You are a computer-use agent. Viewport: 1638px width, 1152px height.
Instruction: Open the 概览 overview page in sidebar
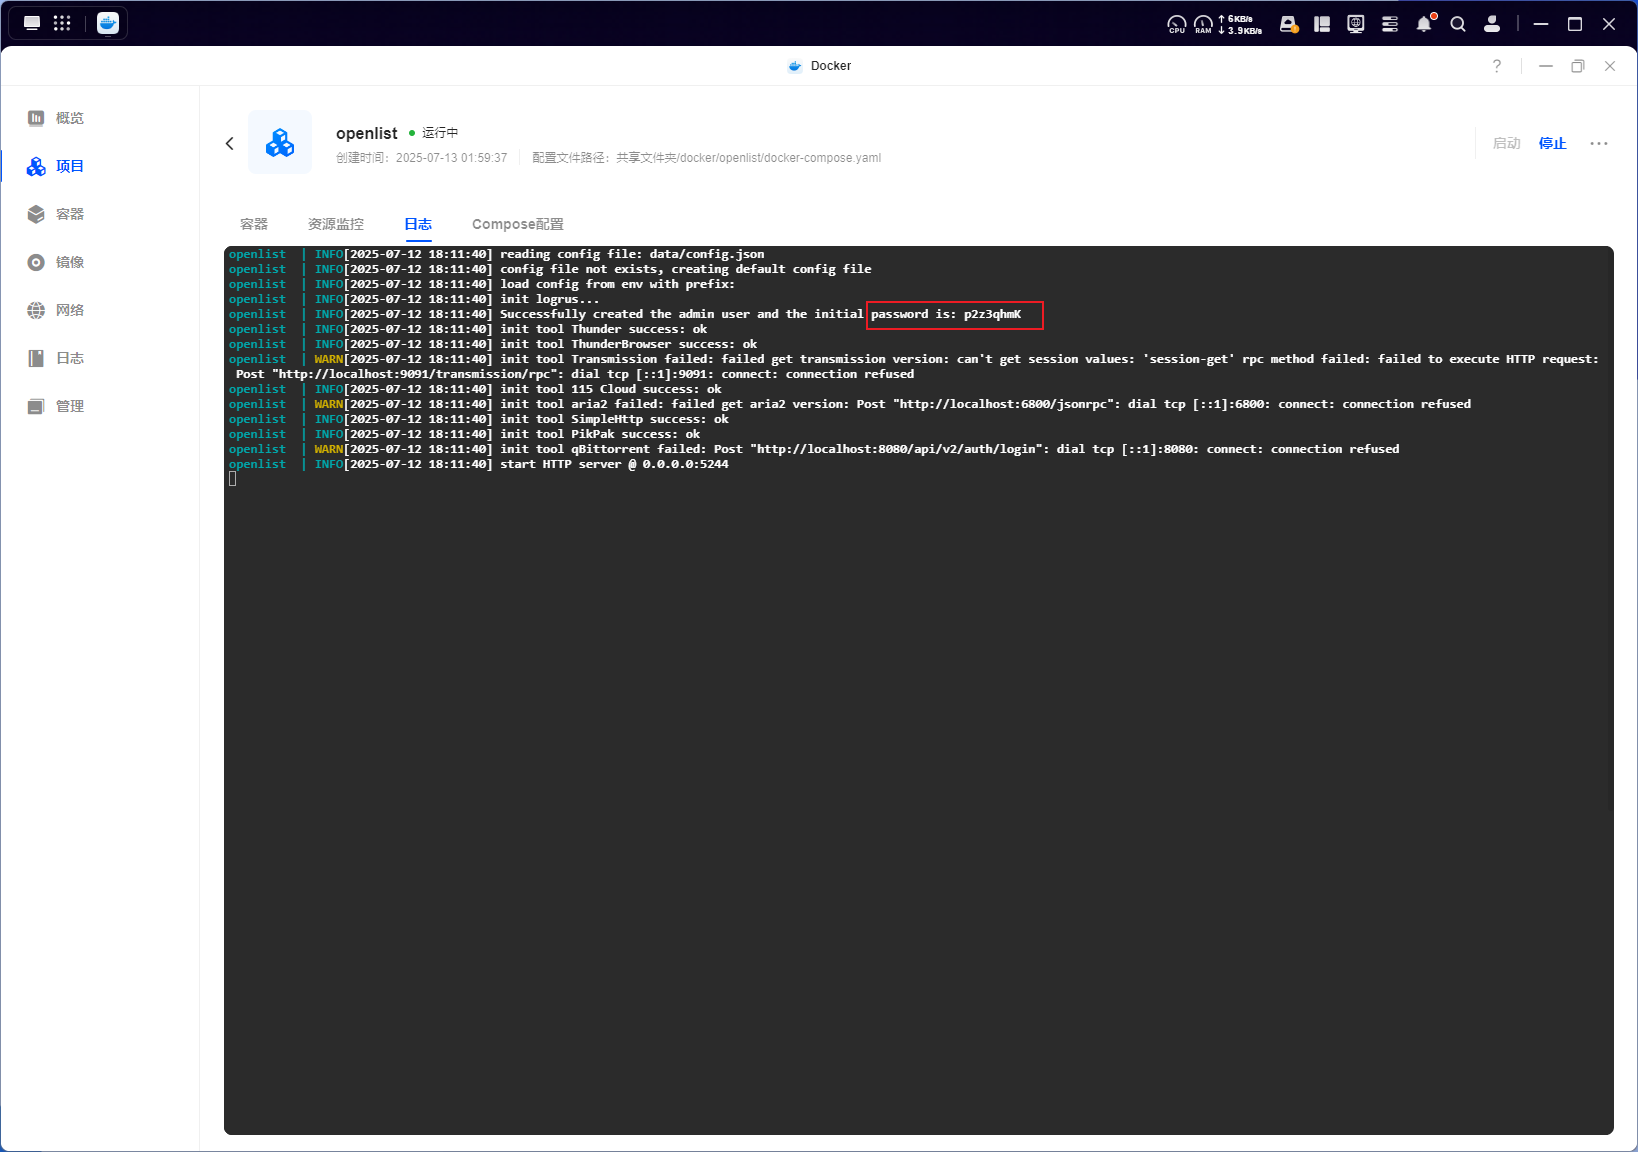(x=57, y=118)
